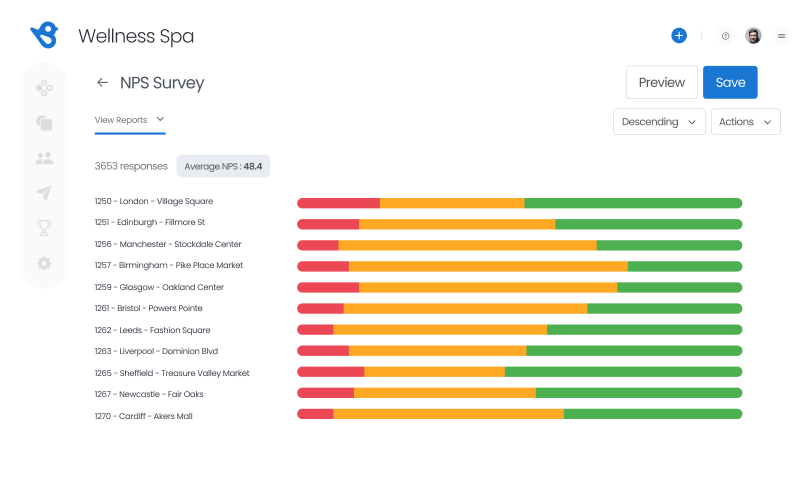Click green segment of Sheffield bar
Screen dimensions: 812x484
pos(624,372)
